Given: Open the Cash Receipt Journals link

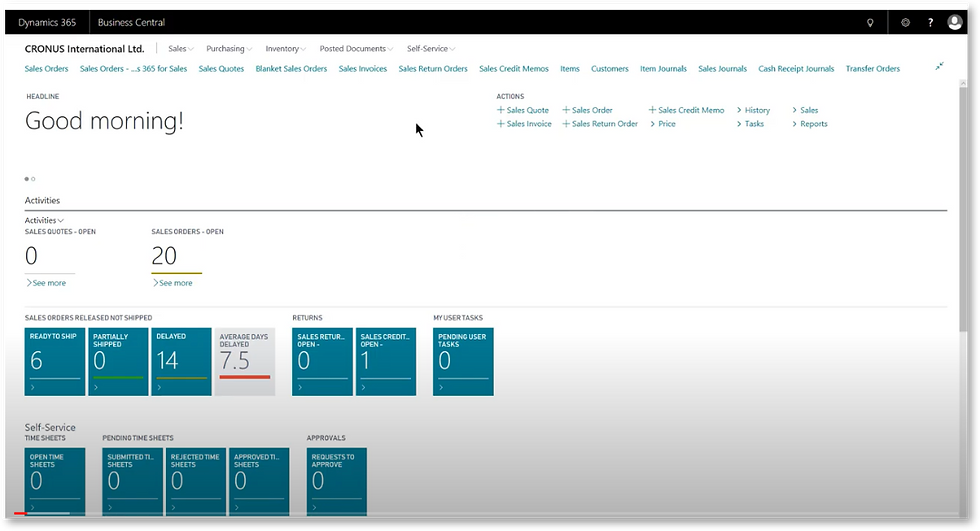Looking at the screenshot, I should click(x=796, y=69).
